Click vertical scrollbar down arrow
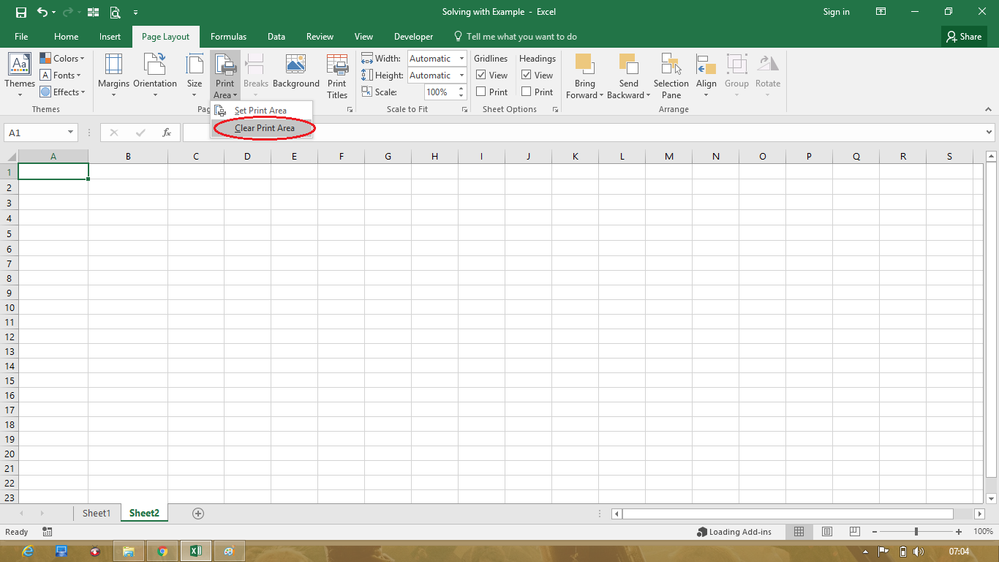Image resolution: width=999 pixels, height=562 pixels. [x=991, y=498]
